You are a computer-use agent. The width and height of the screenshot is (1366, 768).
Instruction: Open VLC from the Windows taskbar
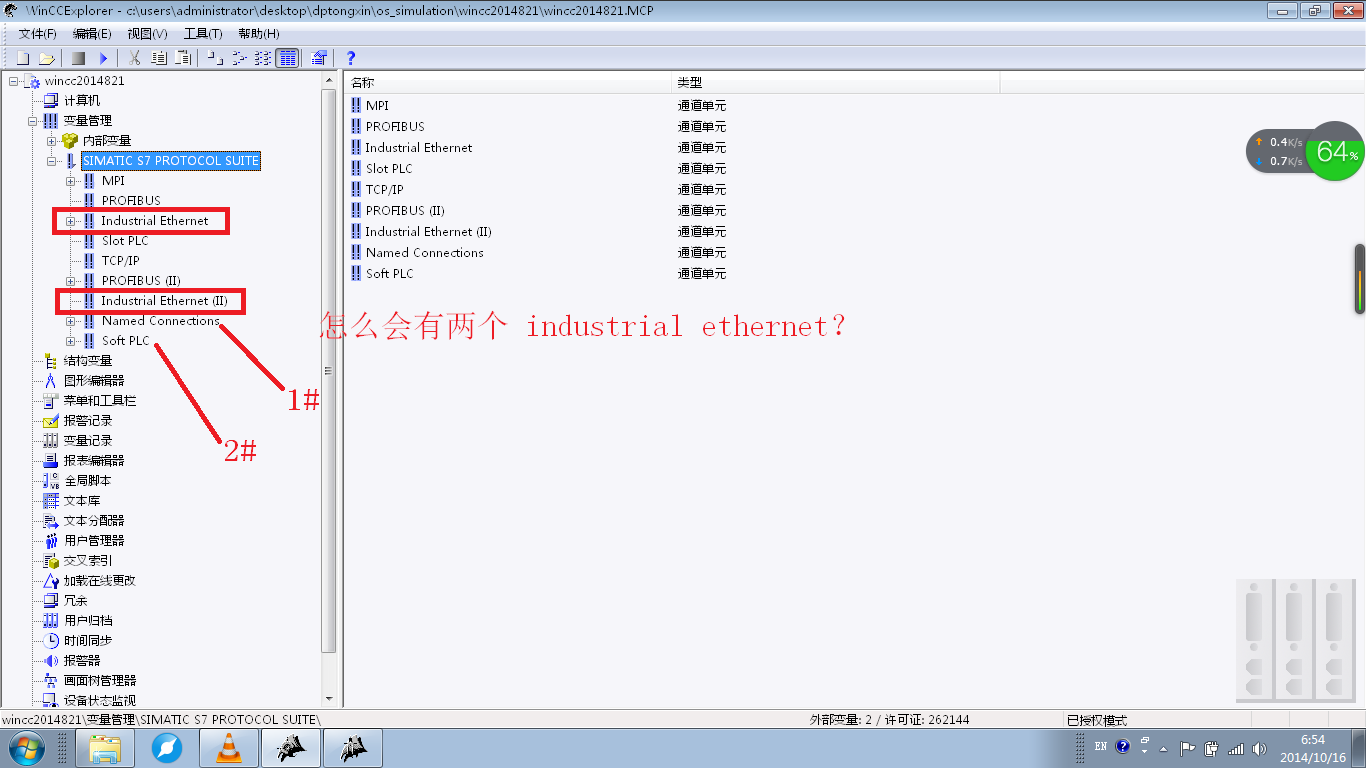click(230, 748)
